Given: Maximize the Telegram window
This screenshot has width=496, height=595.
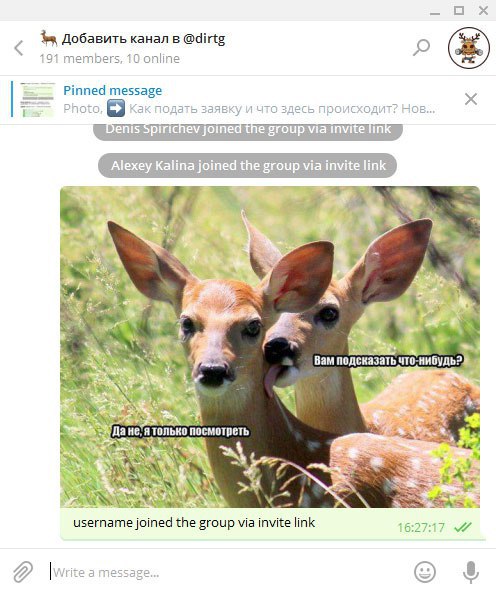Looking at the screenshot, I should (459, 10).
